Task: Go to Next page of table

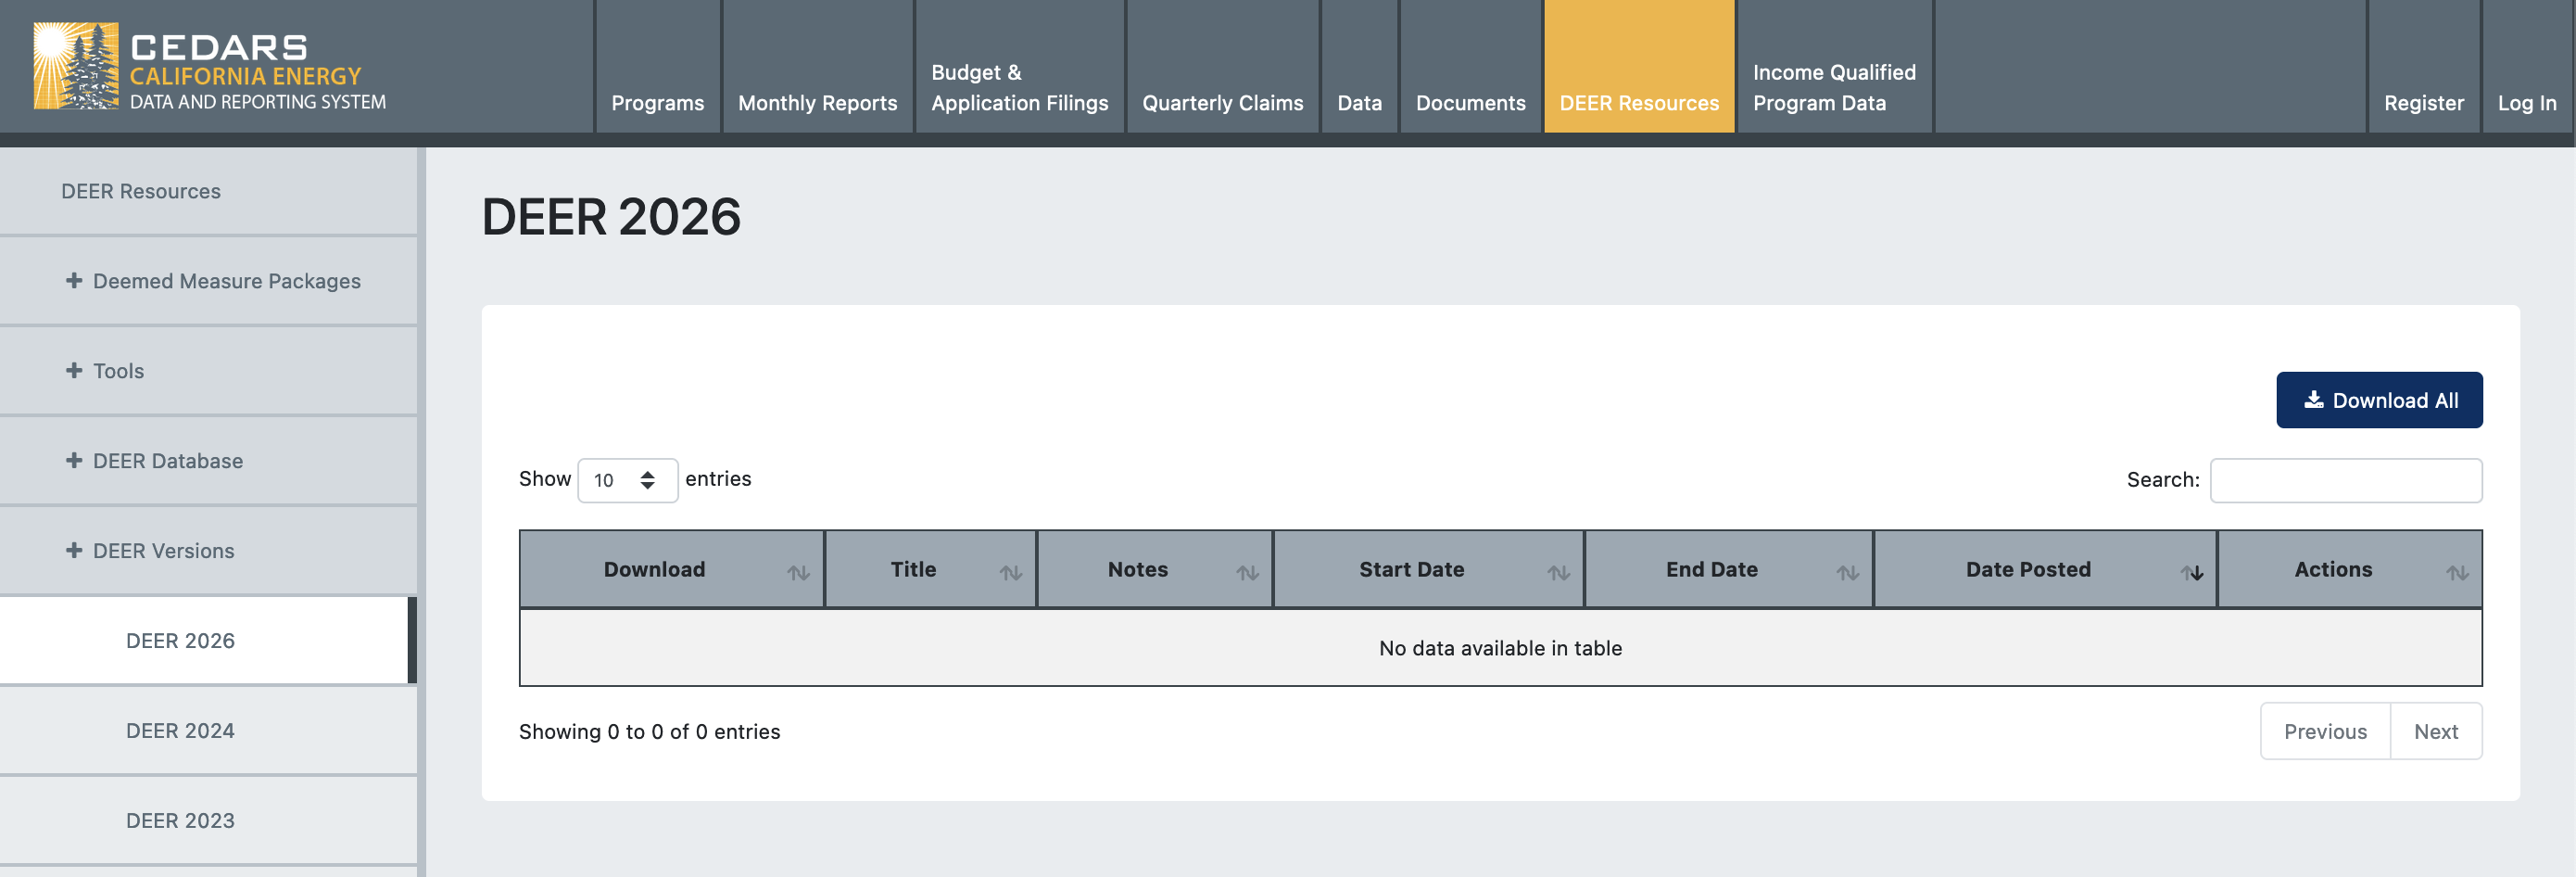Action: tap(2435, 731)
